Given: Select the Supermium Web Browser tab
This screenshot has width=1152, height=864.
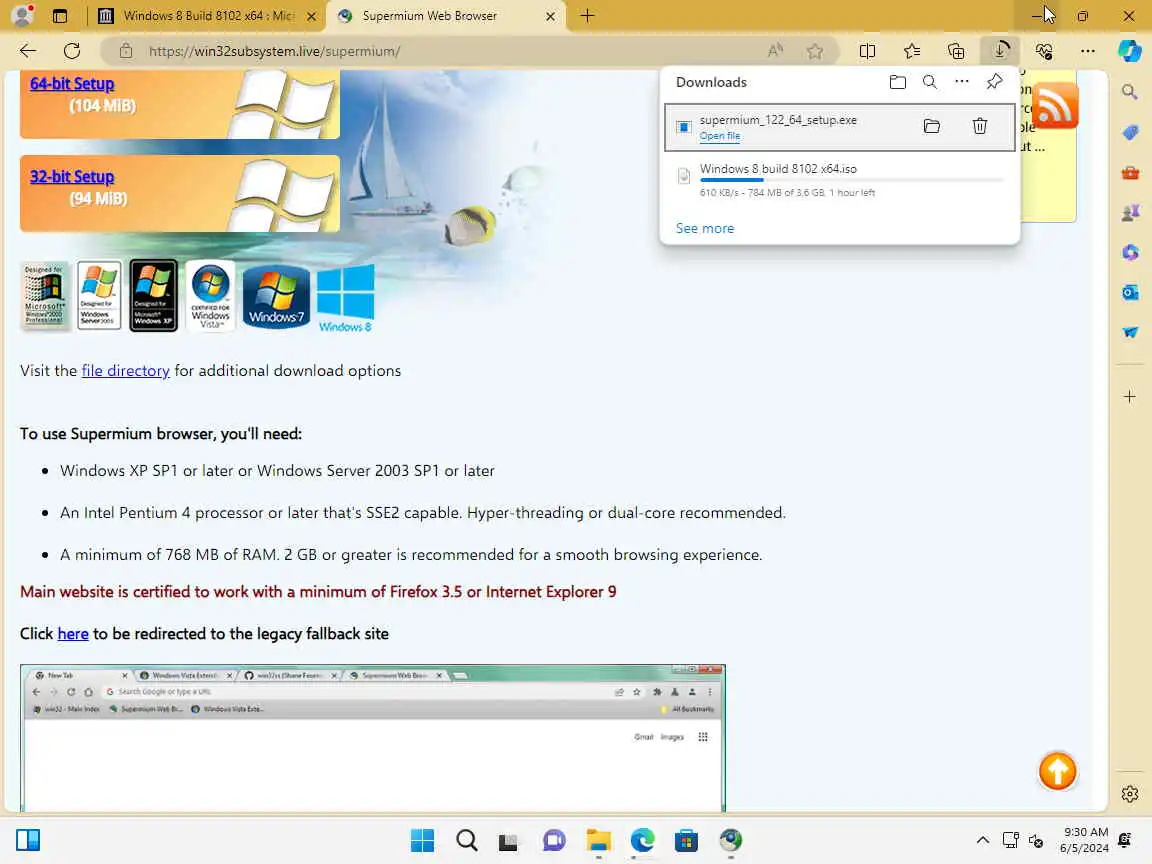Looking at the screenshot, I should pos(446,16).
